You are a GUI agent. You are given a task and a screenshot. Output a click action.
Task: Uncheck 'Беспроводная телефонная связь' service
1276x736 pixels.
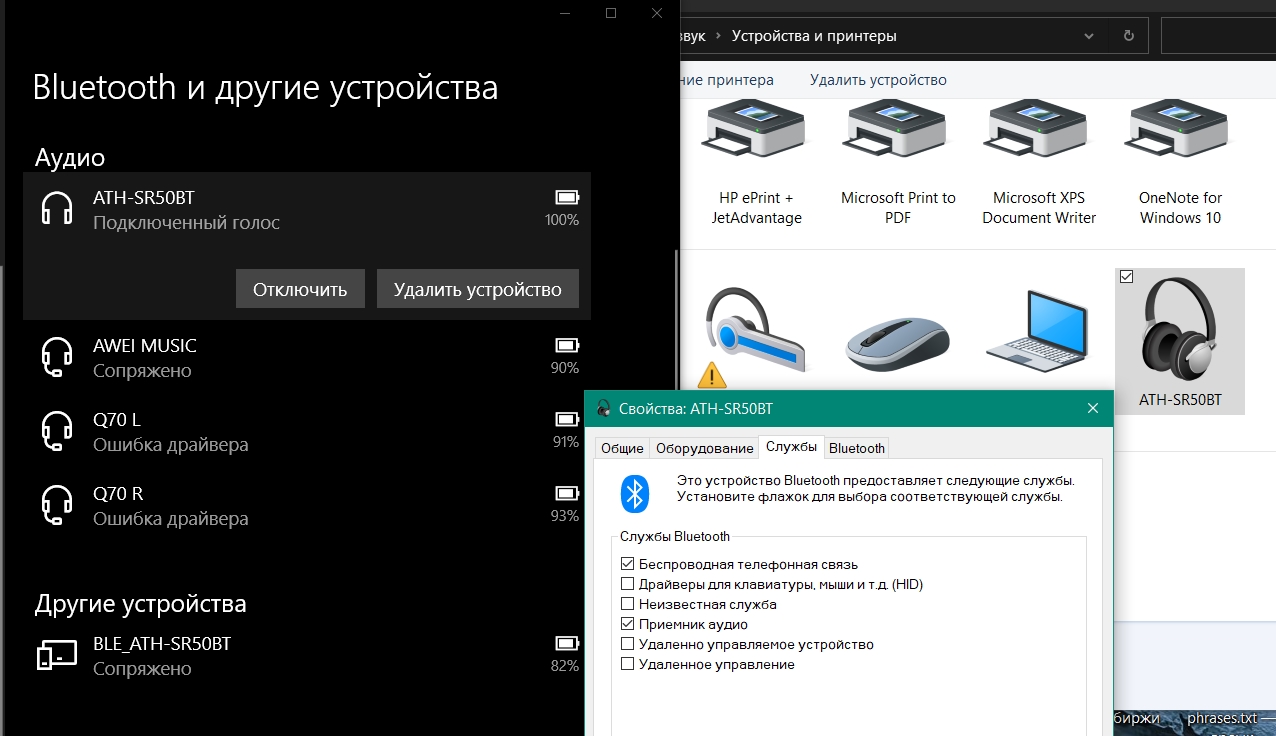coord(628,564)
